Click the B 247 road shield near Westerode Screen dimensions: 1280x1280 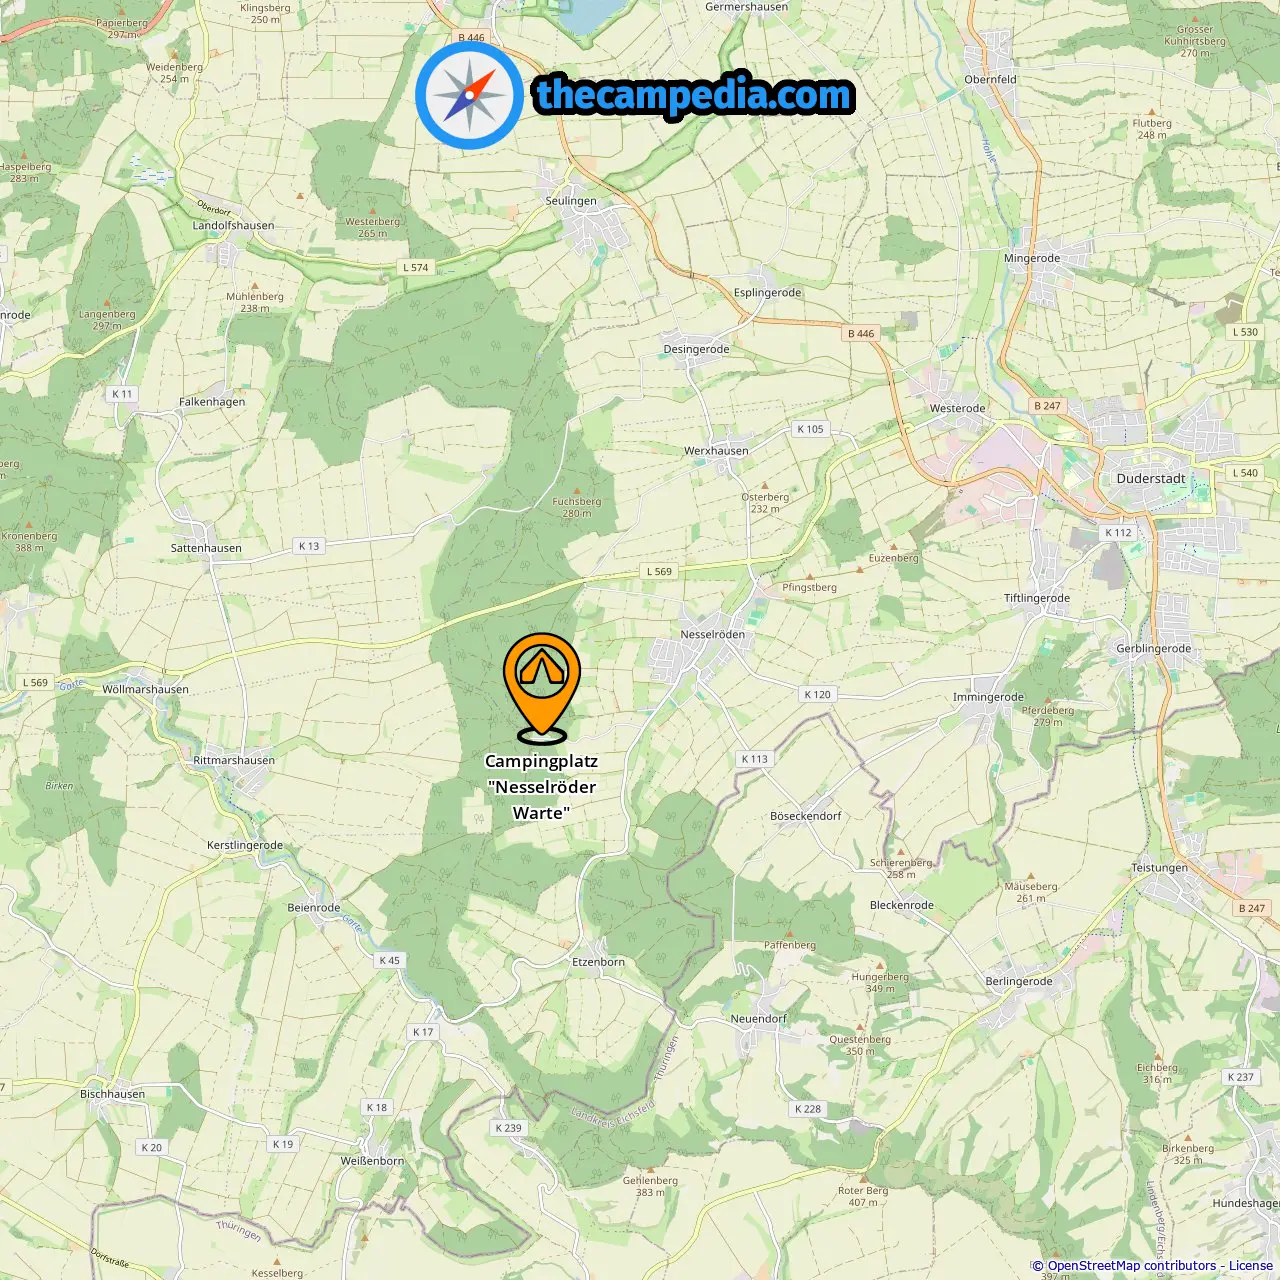pyautogui.click(x=1048, y=406)
